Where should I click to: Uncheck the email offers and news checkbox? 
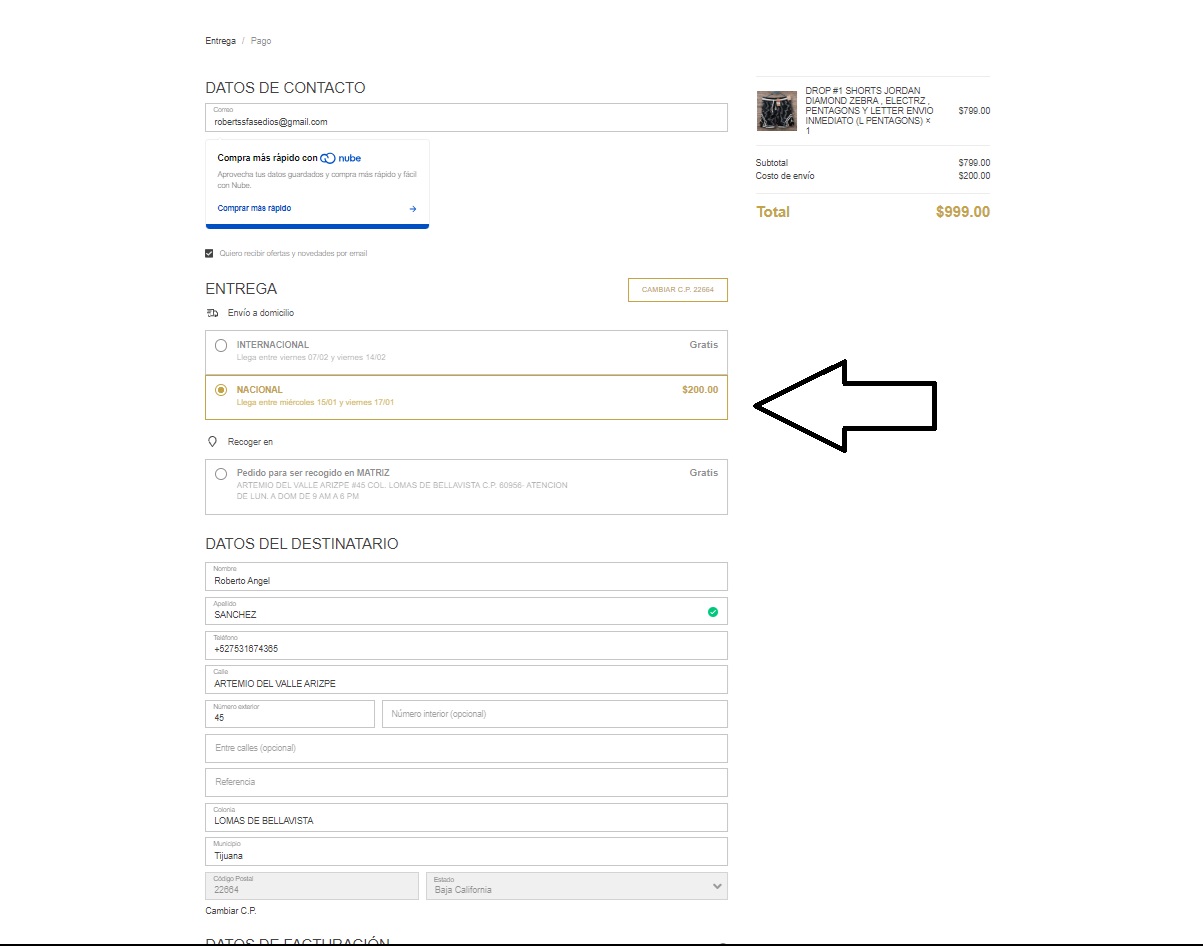(210, 254)
